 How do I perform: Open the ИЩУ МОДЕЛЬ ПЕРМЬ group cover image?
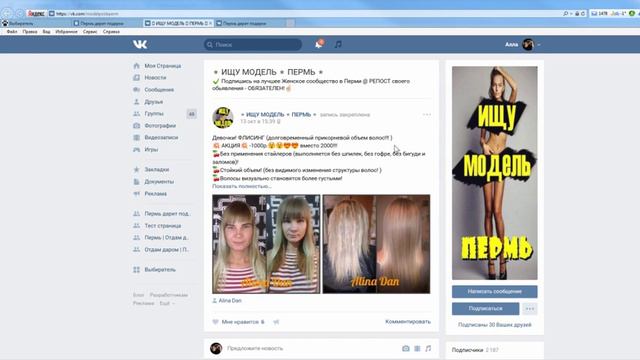coord(494,173)
